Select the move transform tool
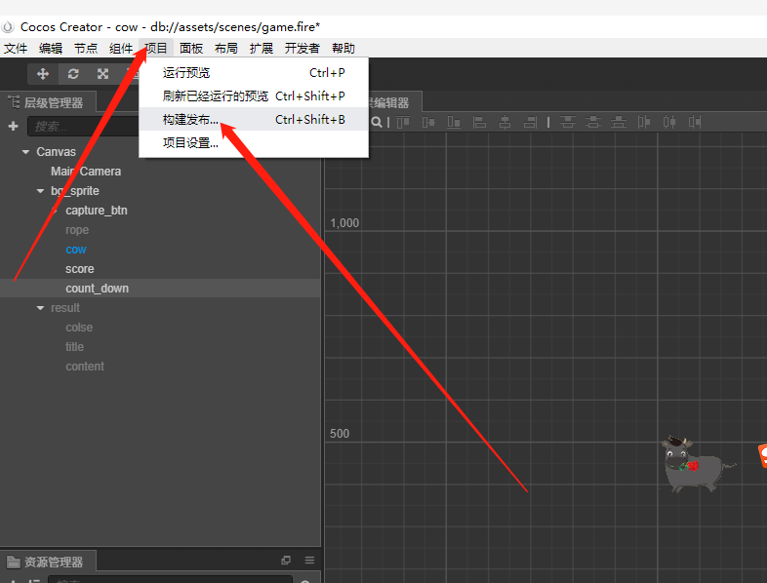Screen dimensions: 767x583 click(43, 74)
